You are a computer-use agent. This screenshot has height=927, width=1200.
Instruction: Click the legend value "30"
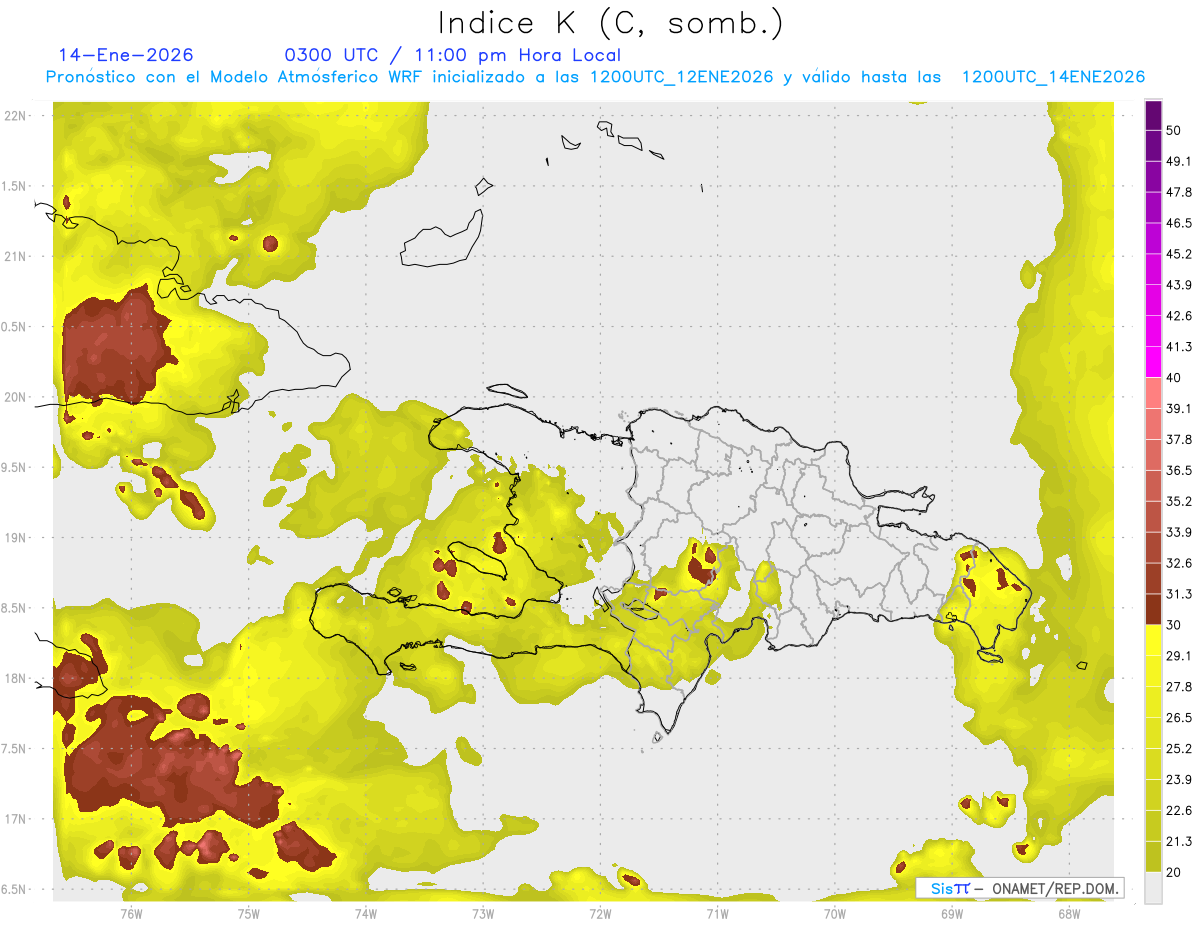click(x=1175, y=625)
